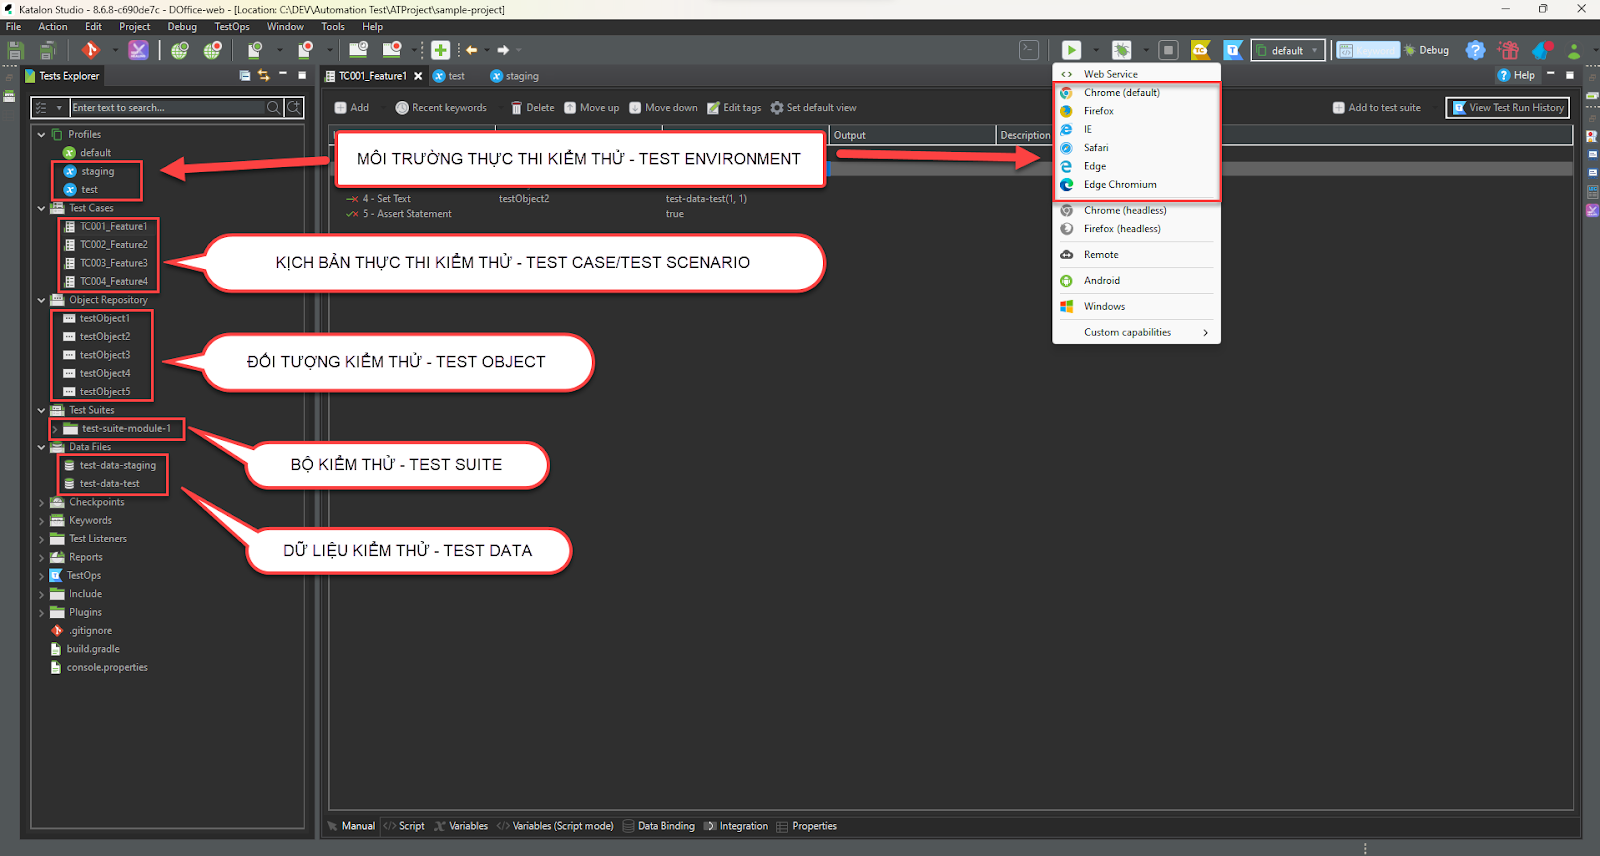Collapse the Object Repository tree node
This screenshot has width=1600, height=856.
click(41, 300)
